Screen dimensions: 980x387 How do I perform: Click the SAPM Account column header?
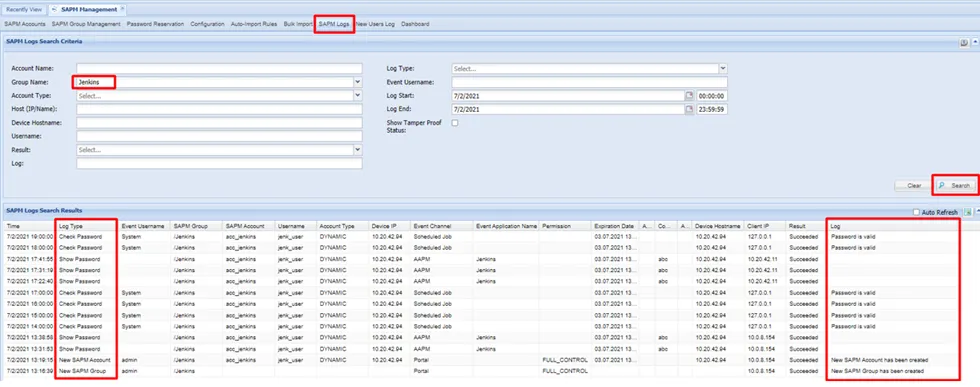click(x=249, y=226)
